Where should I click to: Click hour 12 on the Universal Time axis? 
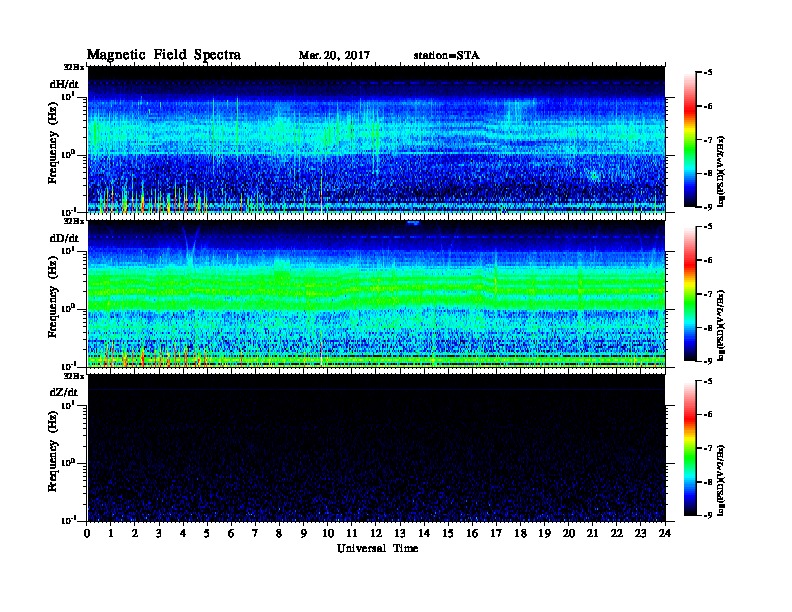(376, 533)
